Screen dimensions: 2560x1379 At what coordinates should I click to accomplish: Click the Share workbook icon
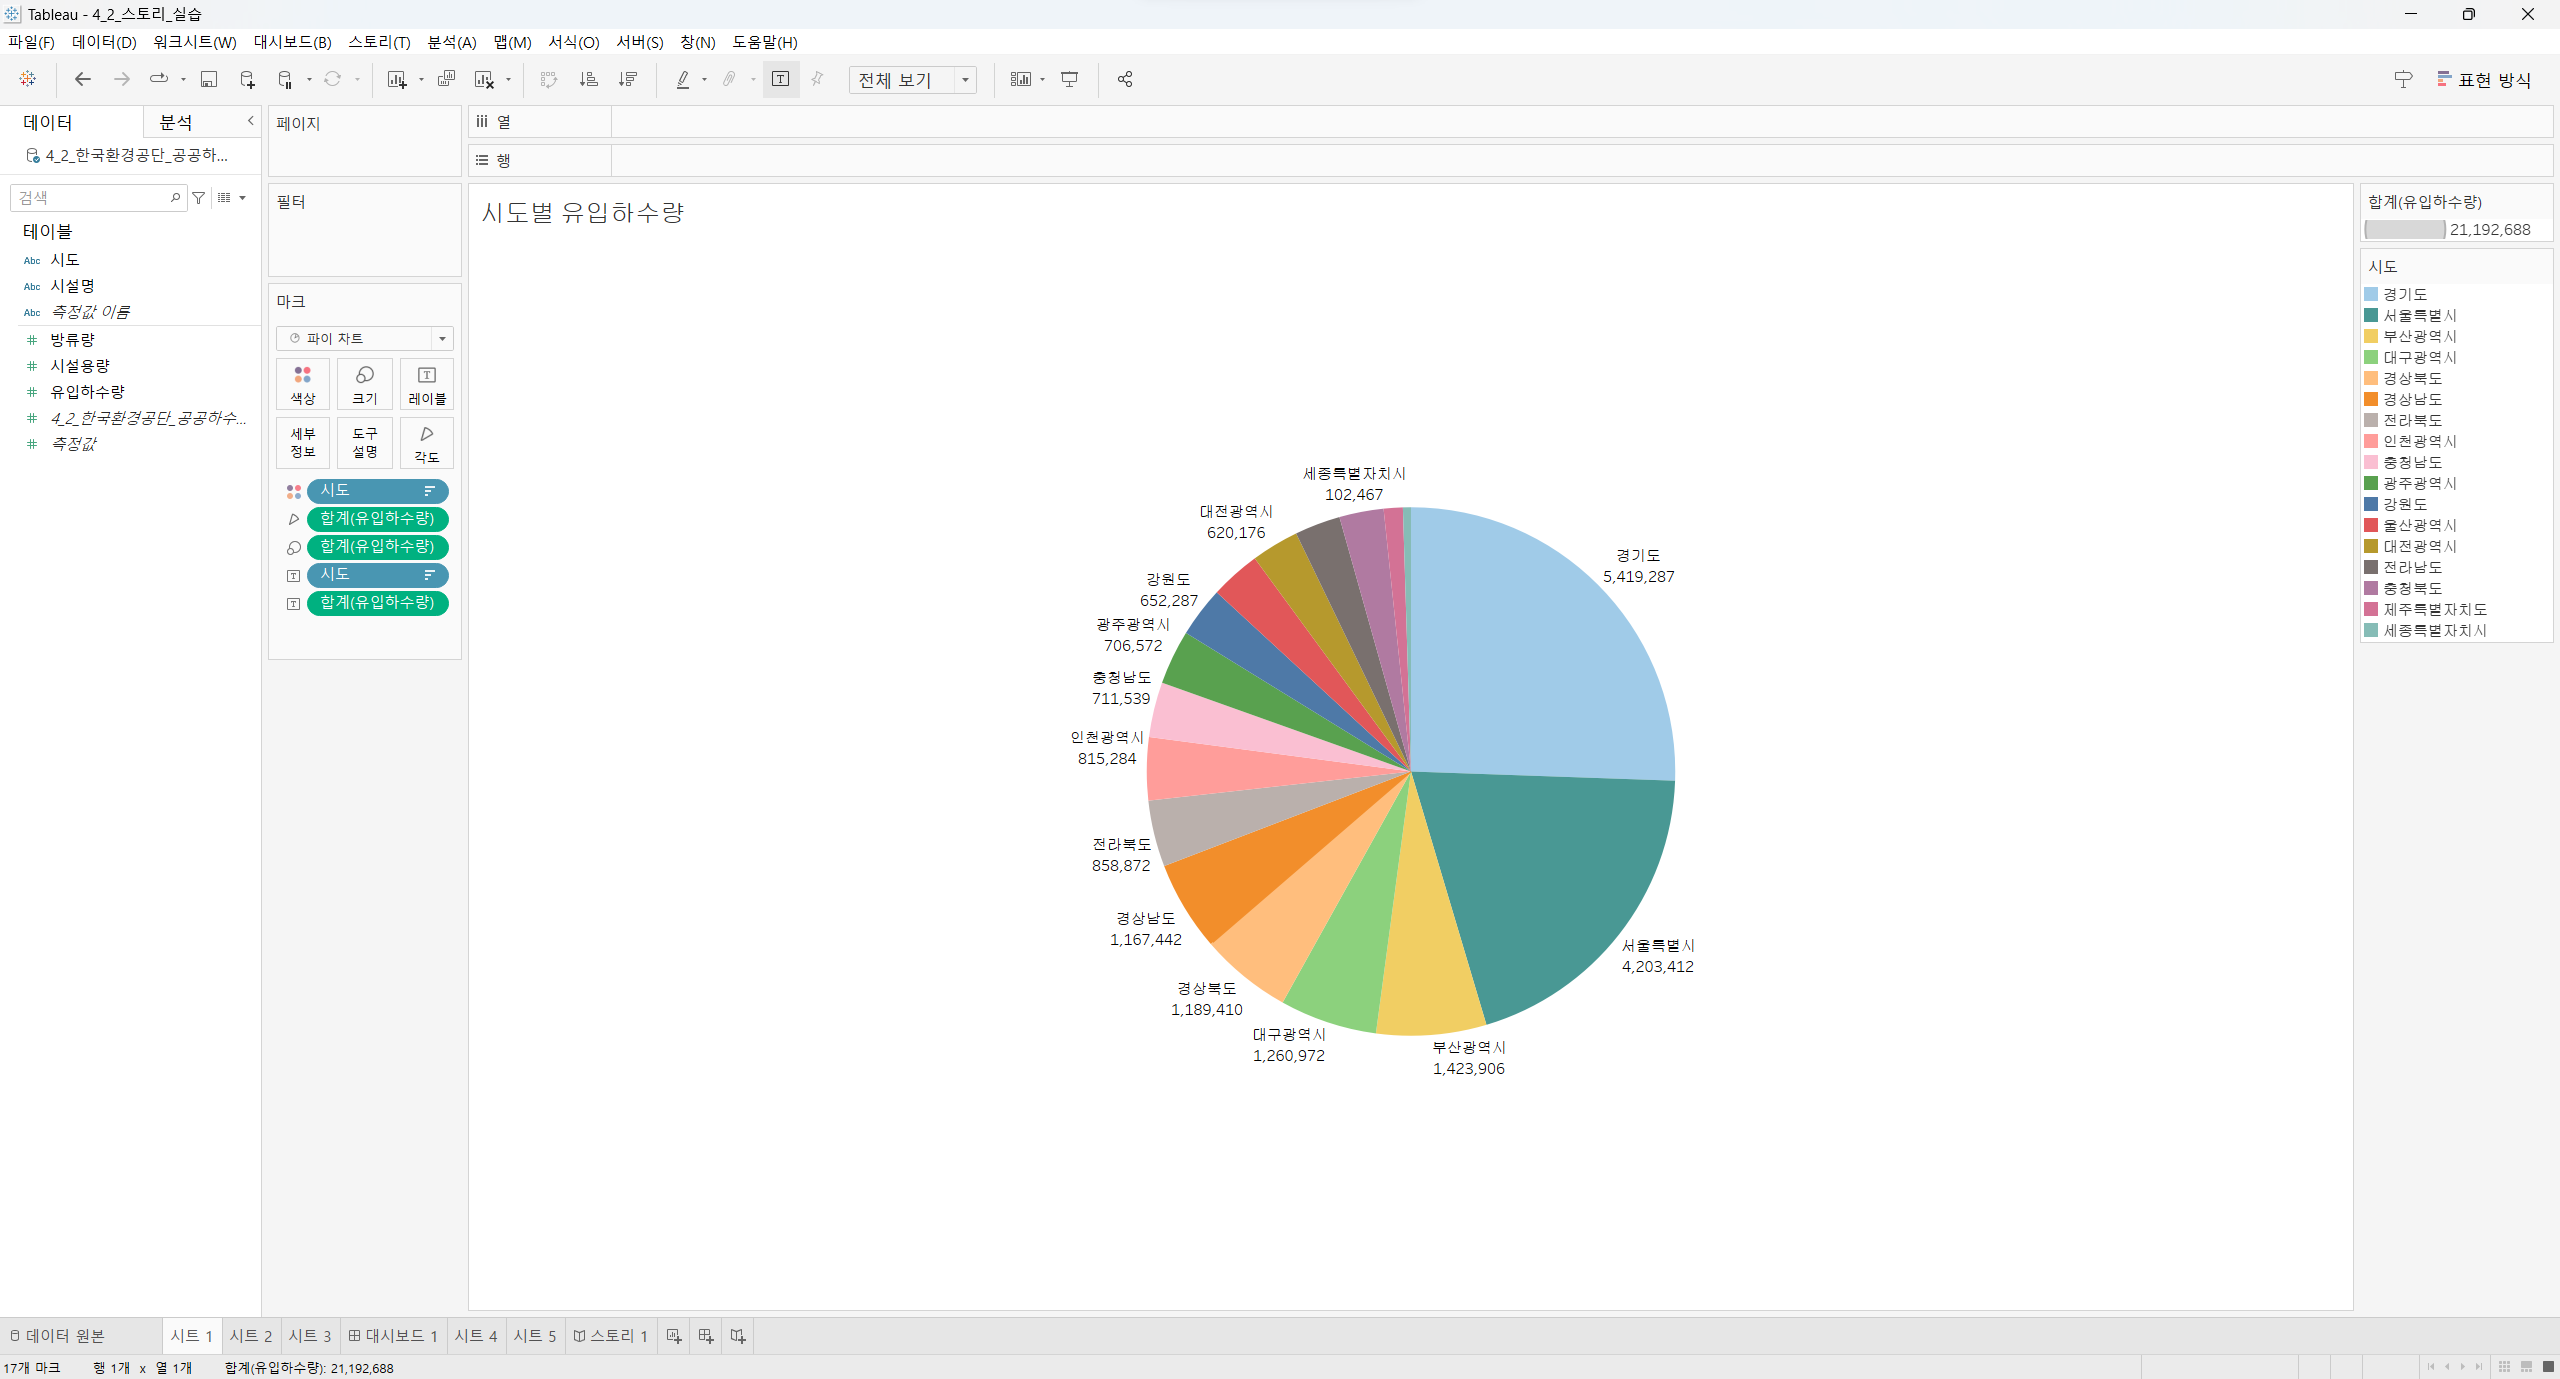[x=1125, y=79]
